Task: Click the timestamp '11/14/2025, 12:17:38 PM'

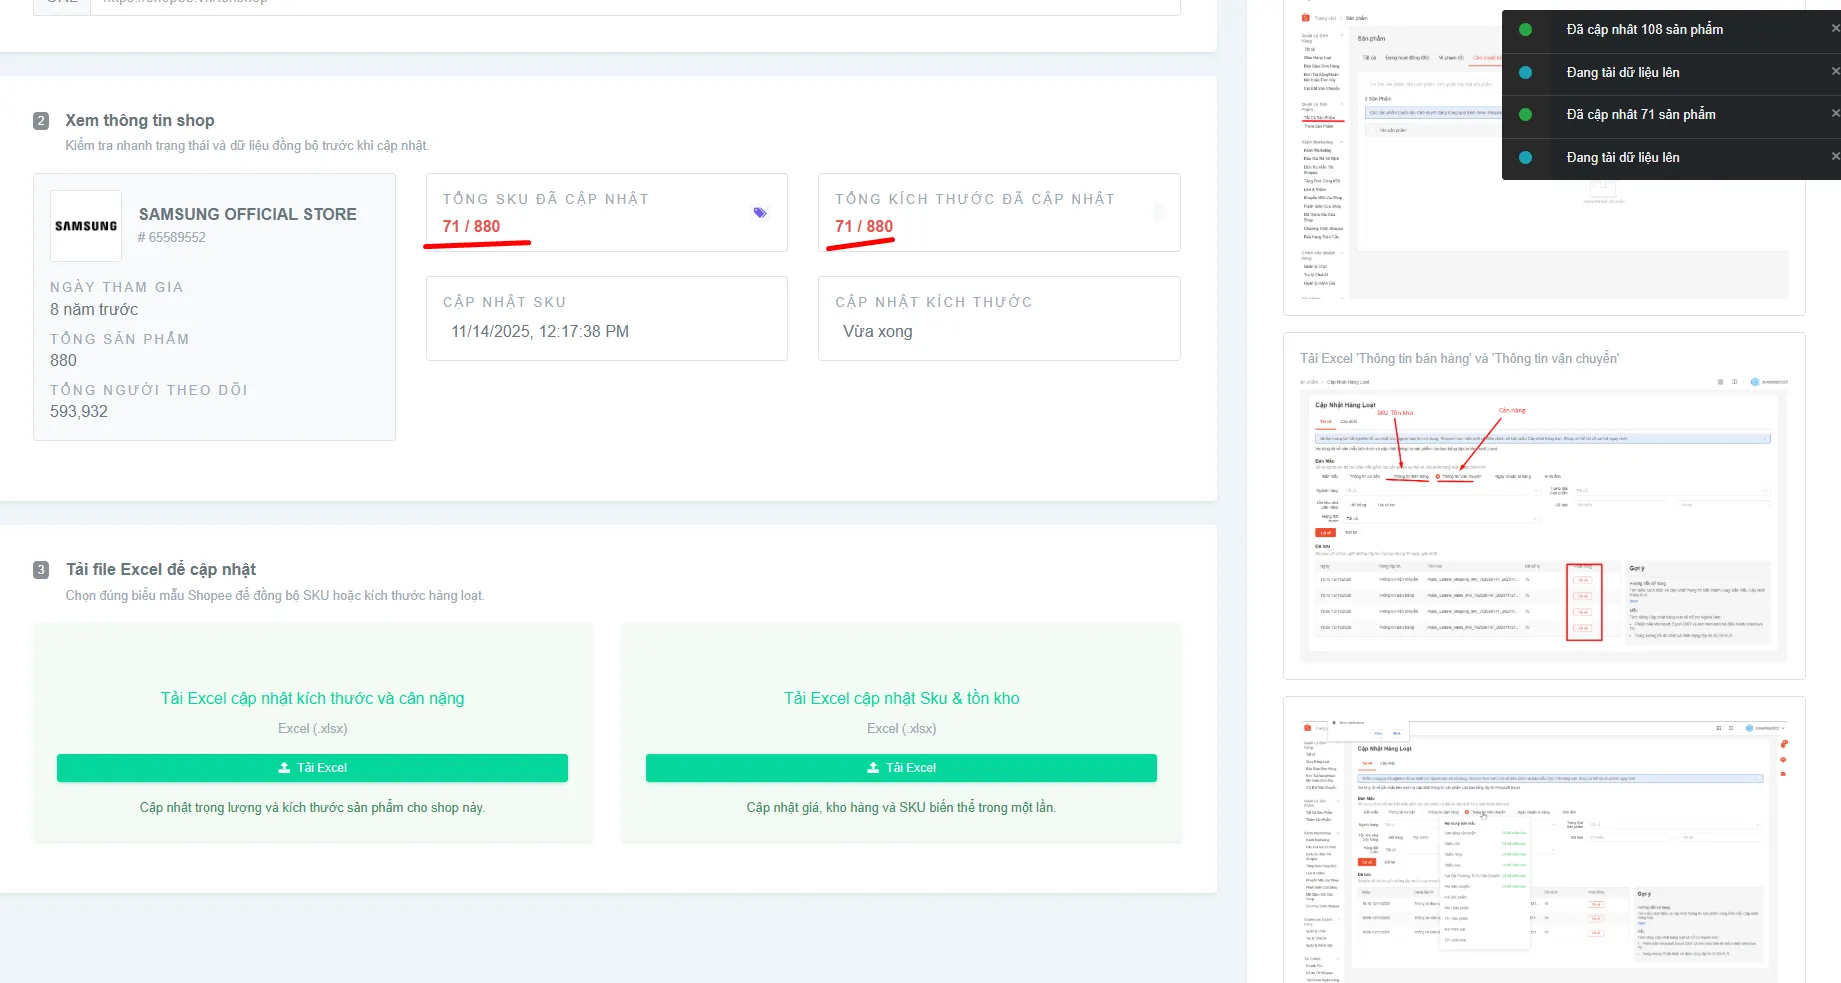Action: pos(540,332)
